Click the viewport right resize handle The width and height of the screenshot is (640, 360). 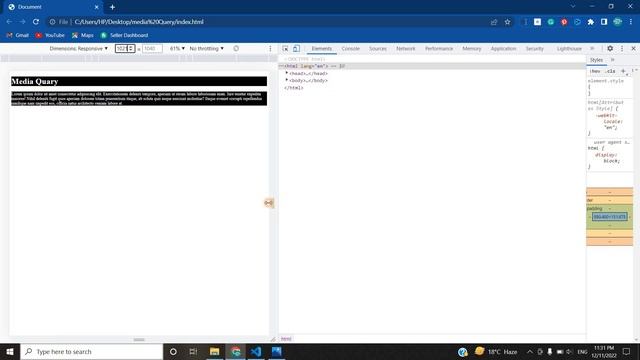(269, 203)
